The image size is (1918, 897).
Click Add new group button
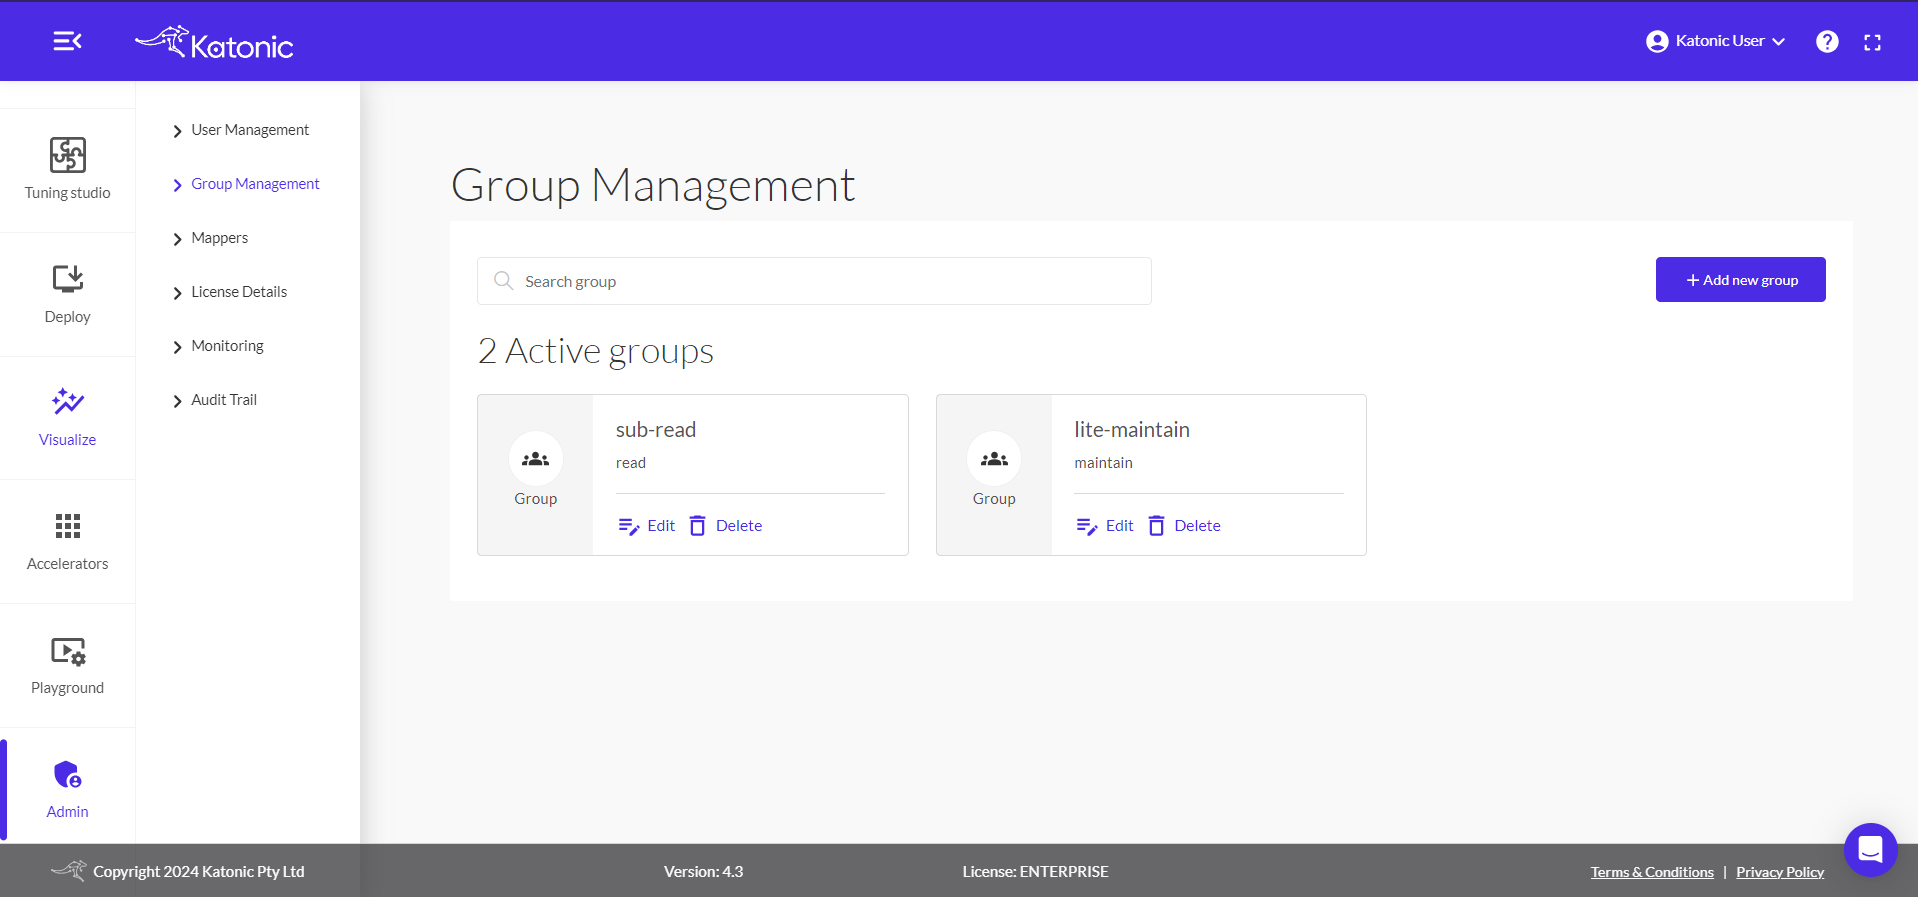[1740, 279]
